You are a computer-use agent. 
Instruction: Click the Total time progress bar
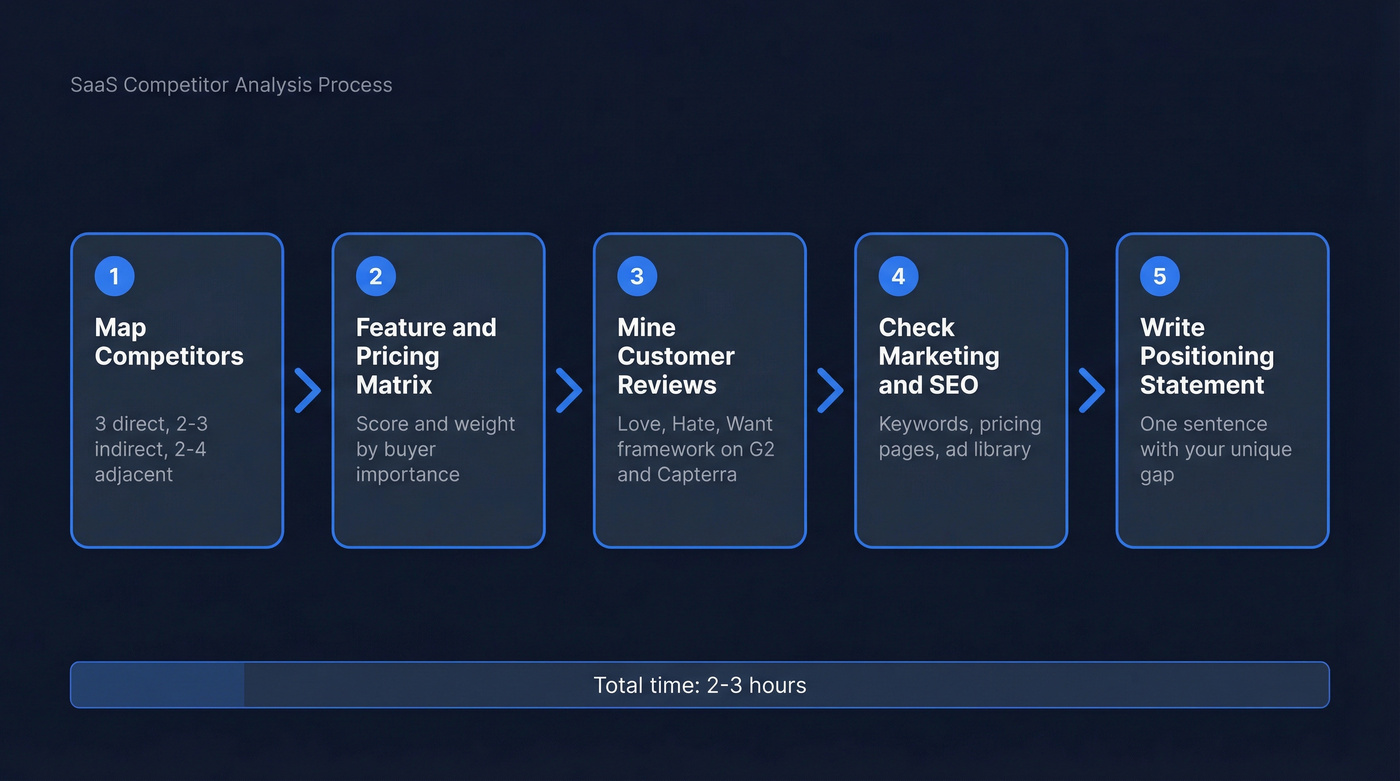[x=700, y=685]
